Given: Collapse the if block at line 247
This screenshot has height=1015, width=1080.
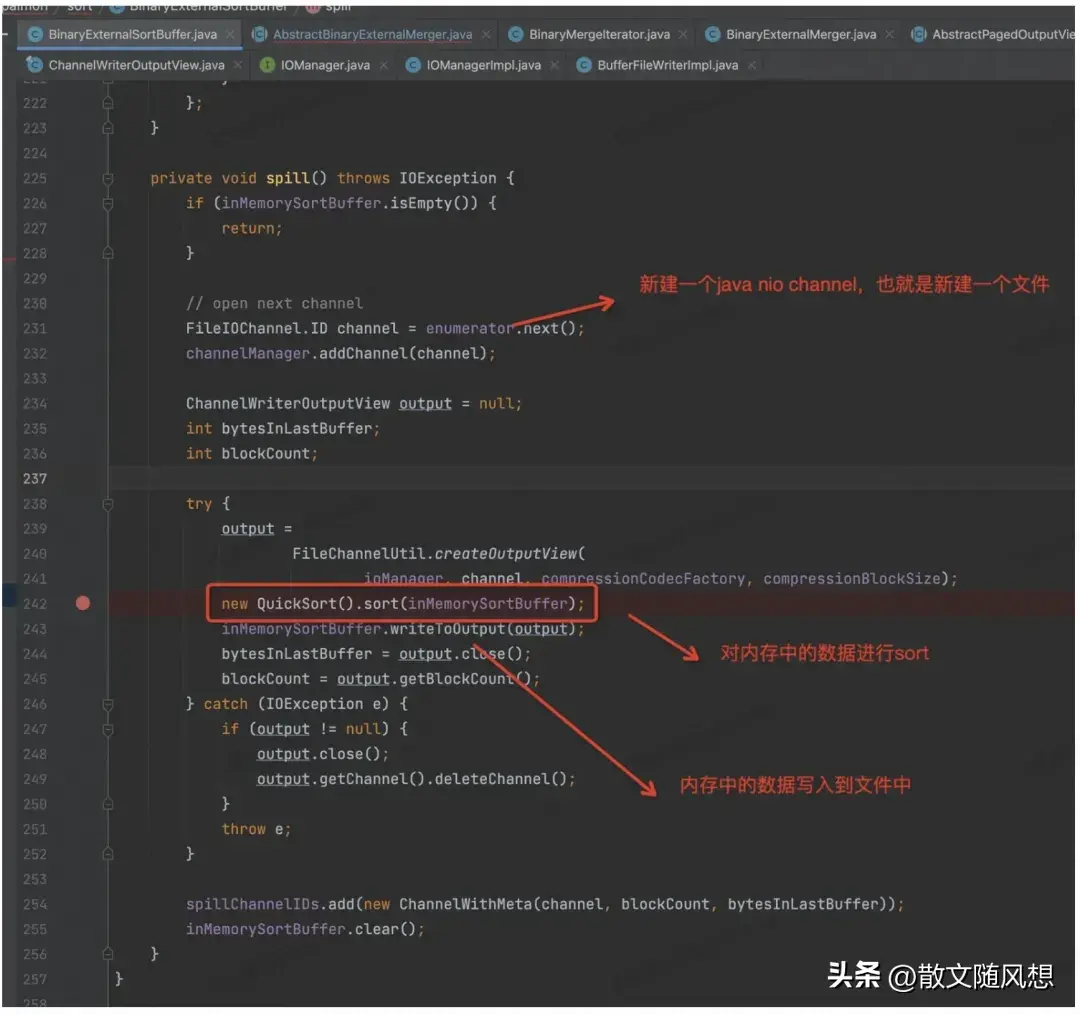Looking at the screenshot, I should coord(108,730).
